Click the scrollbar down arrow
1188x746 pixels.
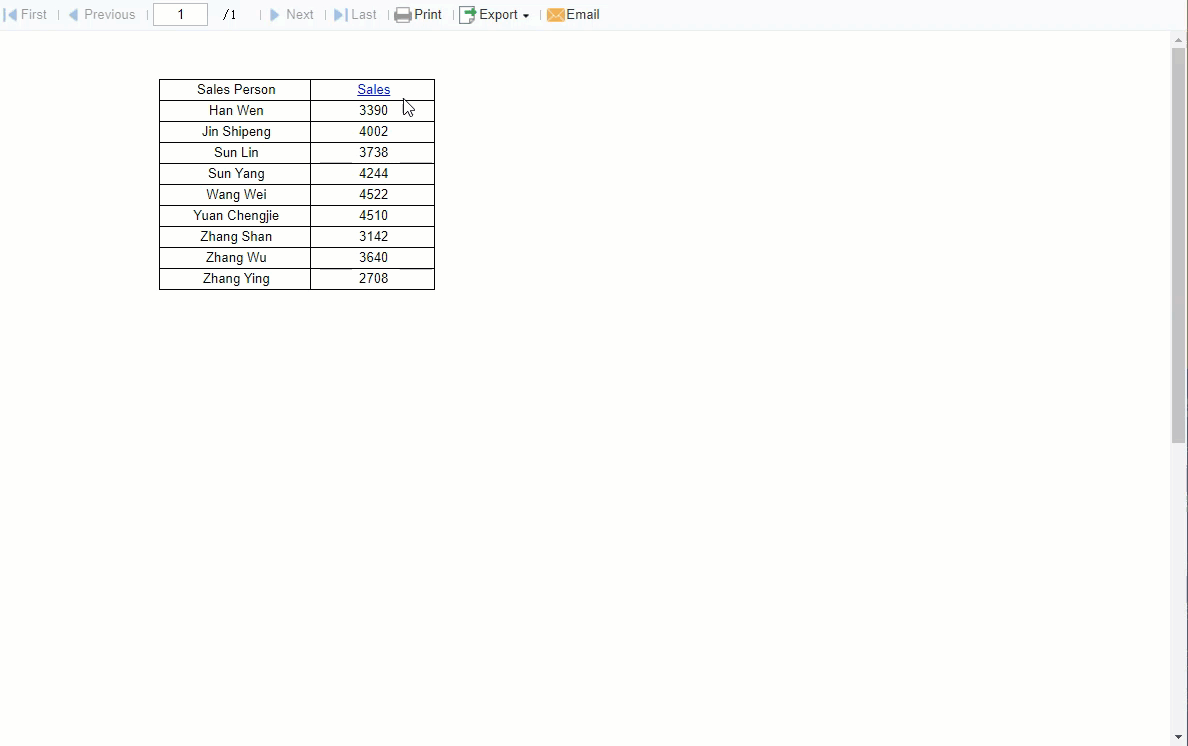point(1178,737)
